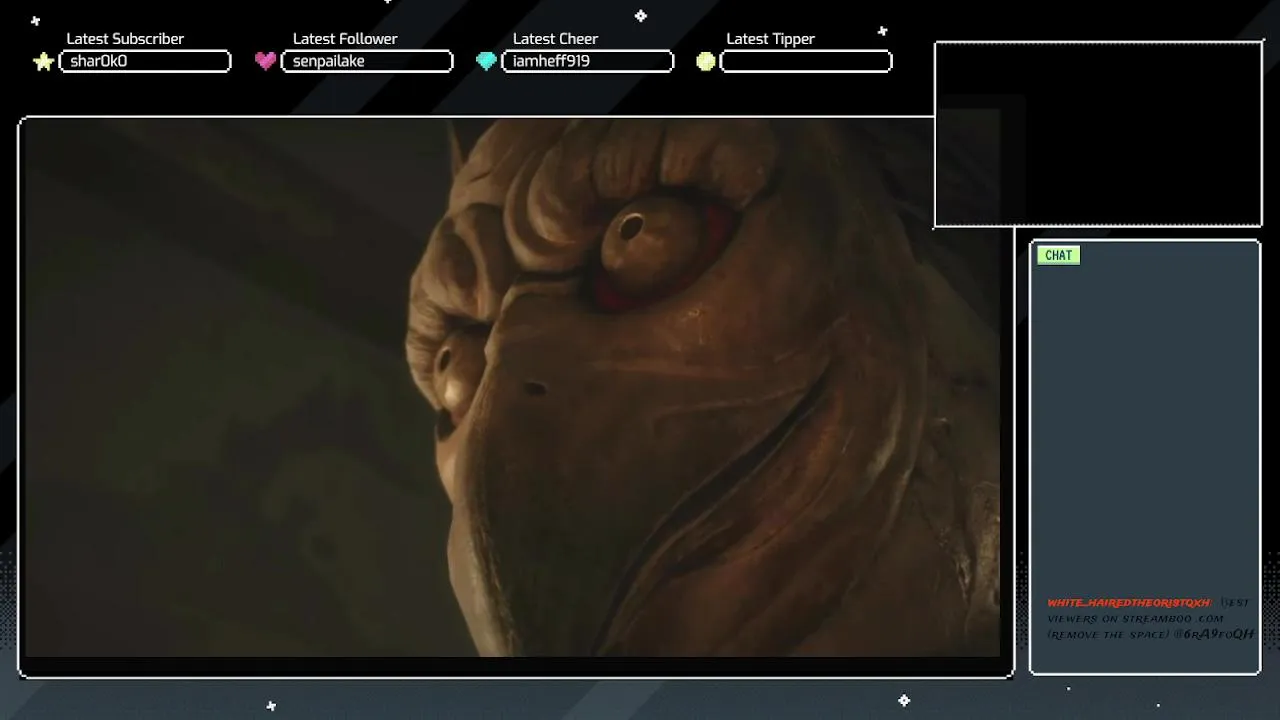1280x720 pixels.
Task: Click the yellow star subscriber icon
Action: (43, 62)
